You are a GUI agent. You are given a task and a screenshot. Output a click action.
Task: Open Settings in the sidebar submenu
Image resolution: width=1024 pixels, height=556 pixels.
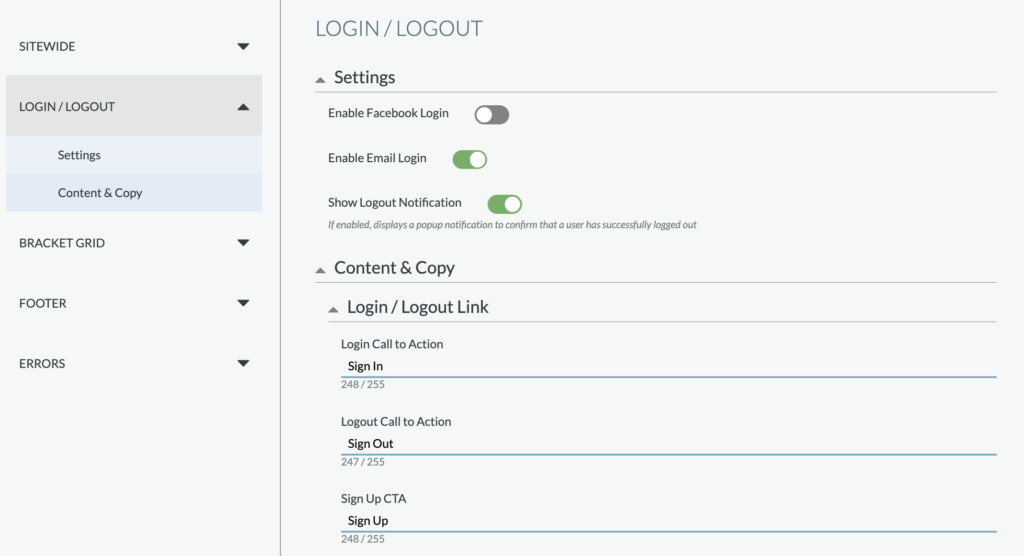(79, 155)
